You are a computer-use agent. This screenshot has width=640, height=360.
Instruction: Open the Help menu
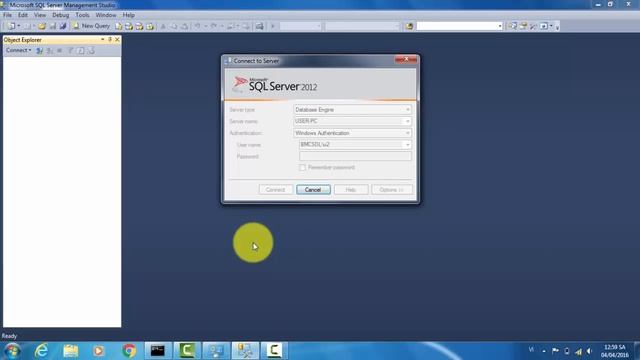click(x=129, y=15)
